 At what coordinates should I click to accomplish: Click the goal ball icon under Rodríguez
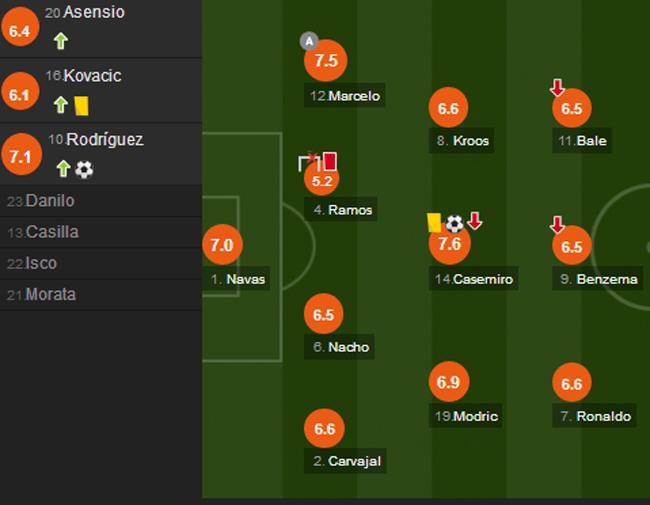84,169
